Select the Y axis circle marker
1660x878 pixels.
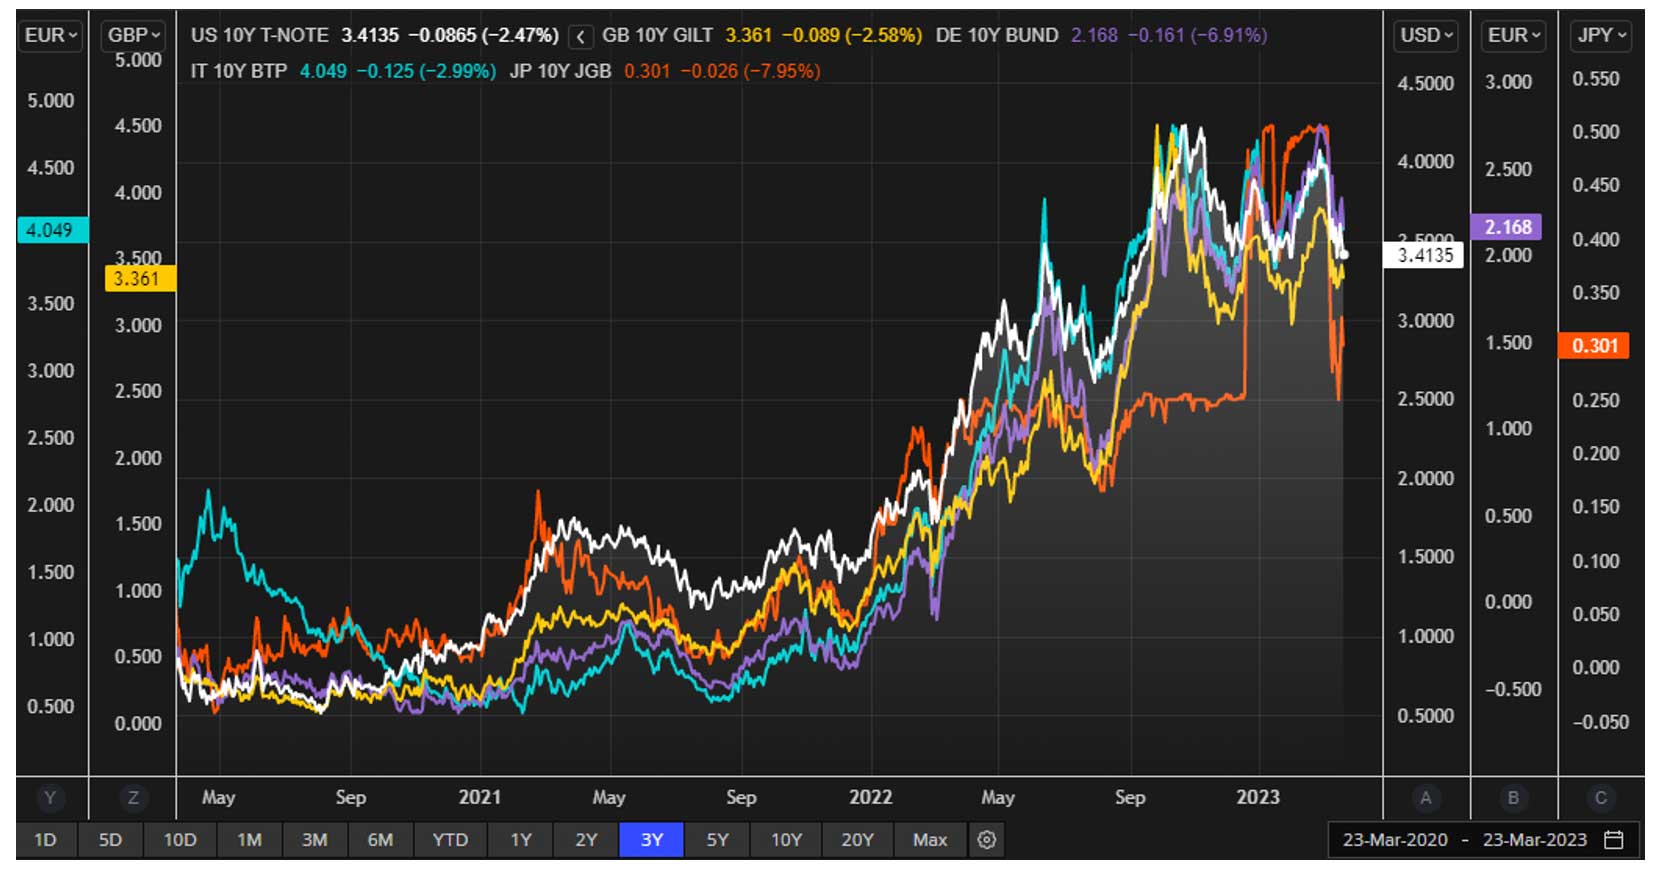[x=50, y=798]
